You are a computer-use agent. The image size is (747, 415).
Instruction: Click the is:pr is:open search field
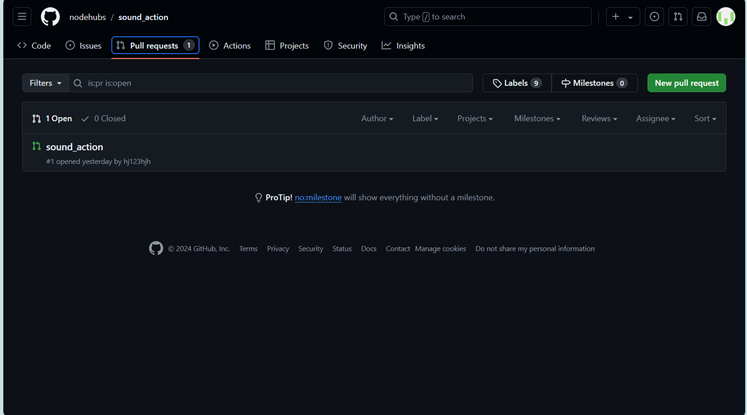(x=270, y=83)
